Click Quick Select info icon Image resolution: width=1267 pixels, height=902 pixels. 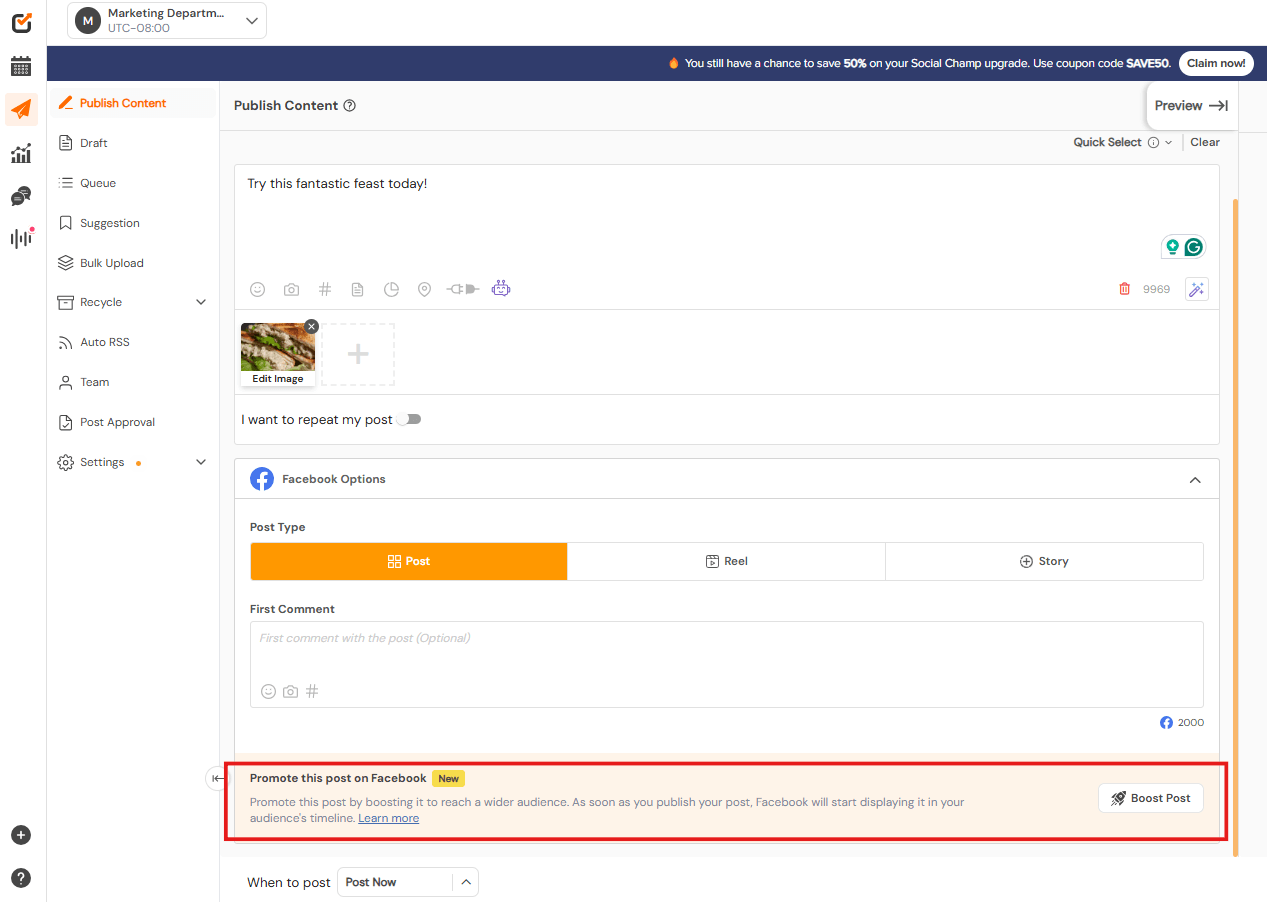[1153, 143]
